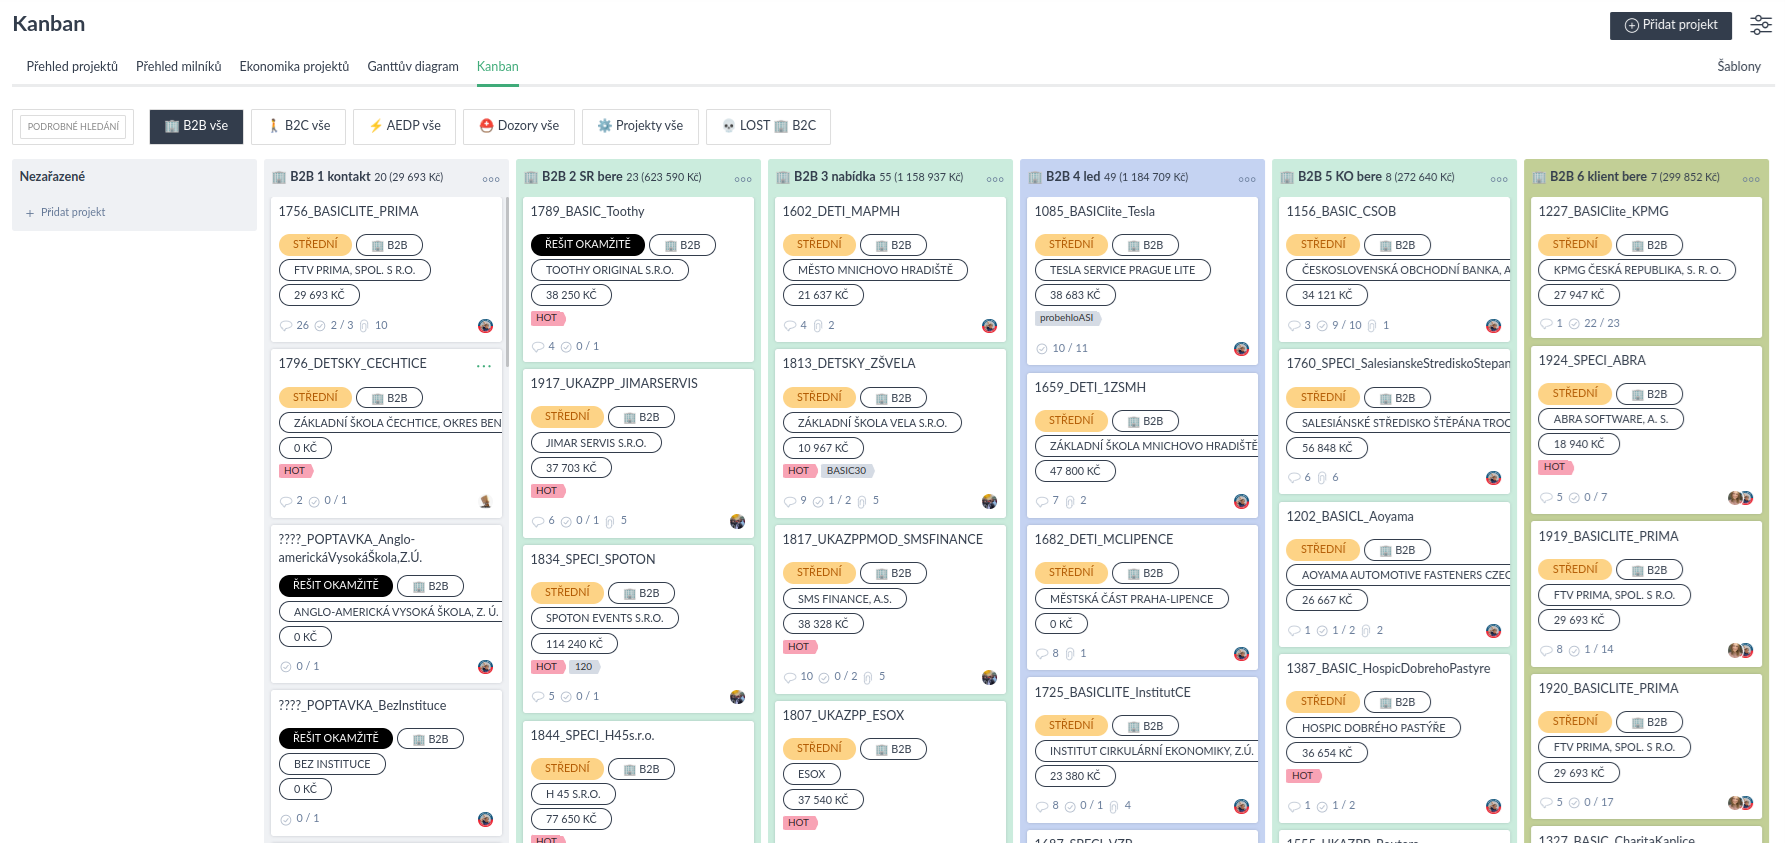Open the B2B 1 kontakt column options menu
Screen dimensions: 1785x843
[x=491, y=179]
